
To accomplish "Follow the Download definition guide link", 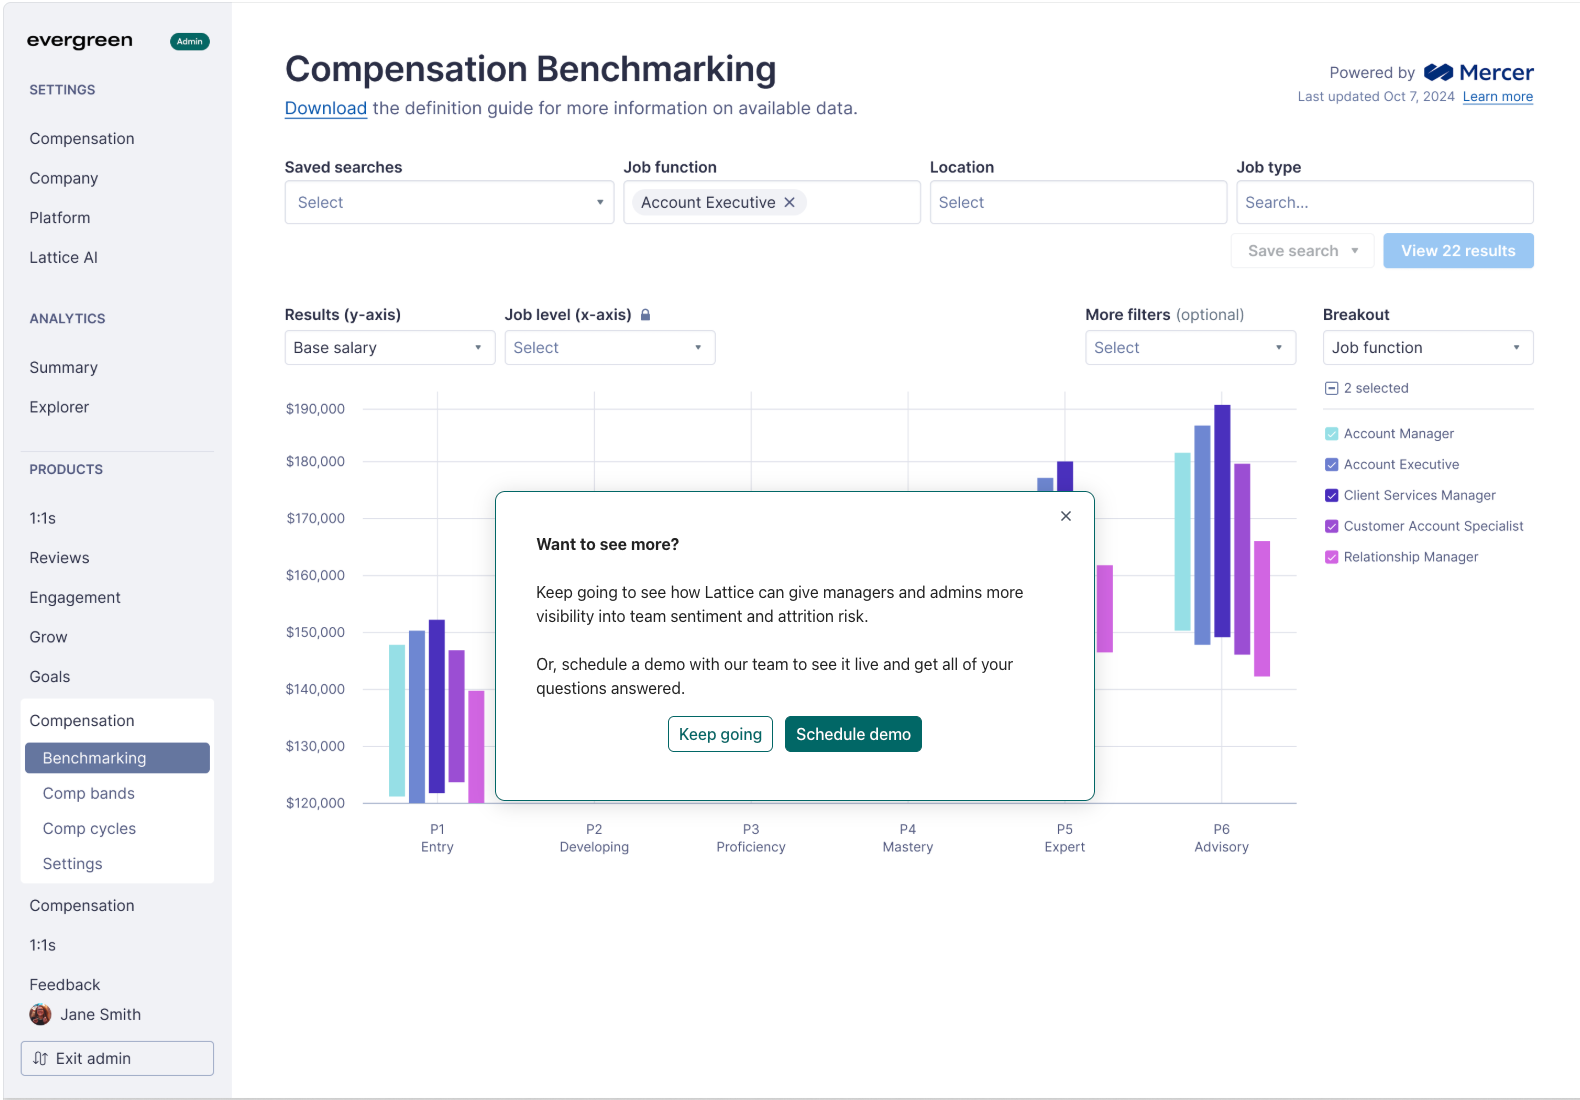I will [x=326, y=108].
